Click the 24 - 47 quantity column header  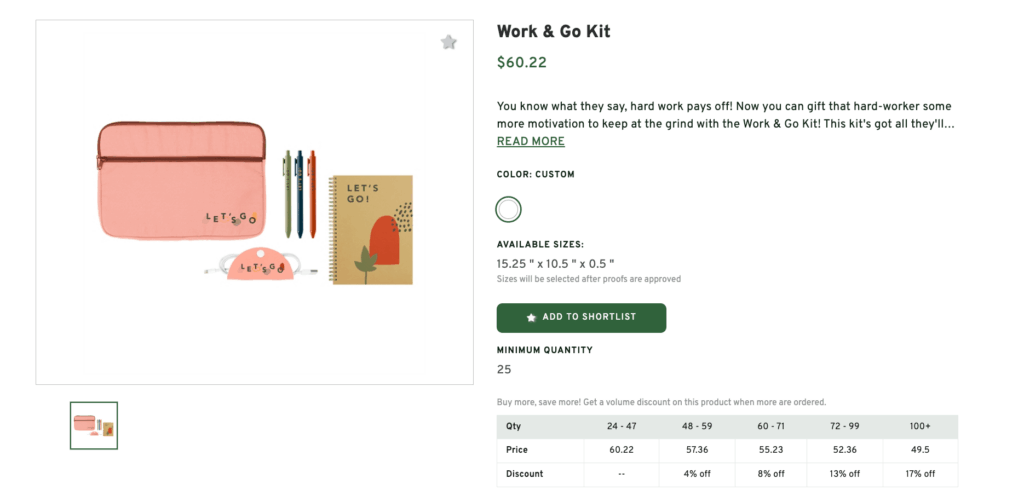coord(622,426)
